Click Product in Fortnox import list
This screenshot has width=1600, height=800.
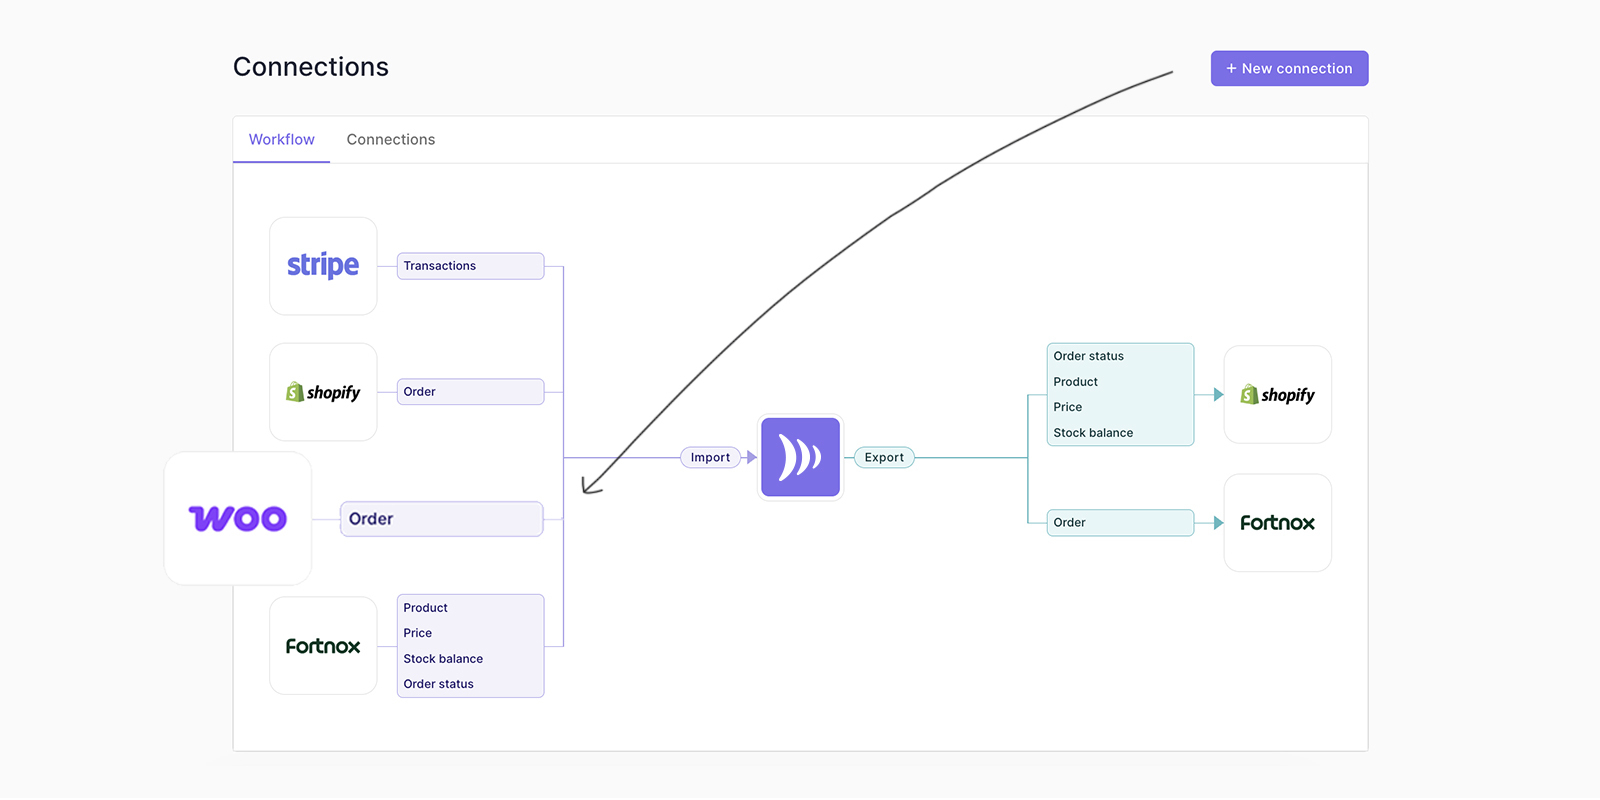425,608
